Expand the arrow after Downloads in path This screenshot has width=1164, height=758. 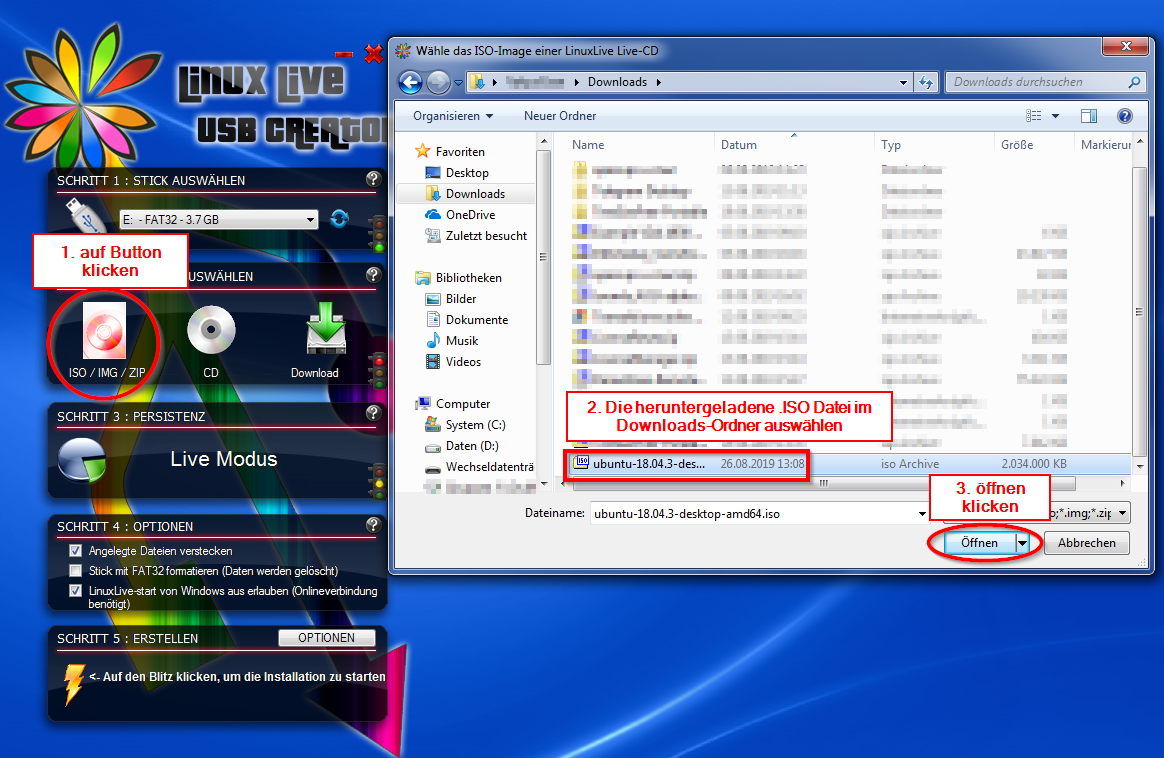pos(658,82)
